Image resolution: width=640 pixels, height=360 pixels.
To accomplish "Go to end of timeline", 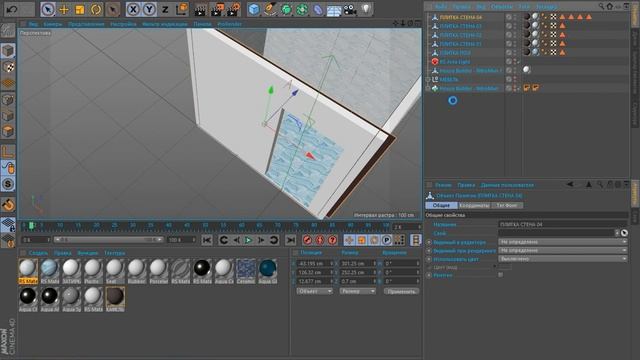I will tap(290, 240).
